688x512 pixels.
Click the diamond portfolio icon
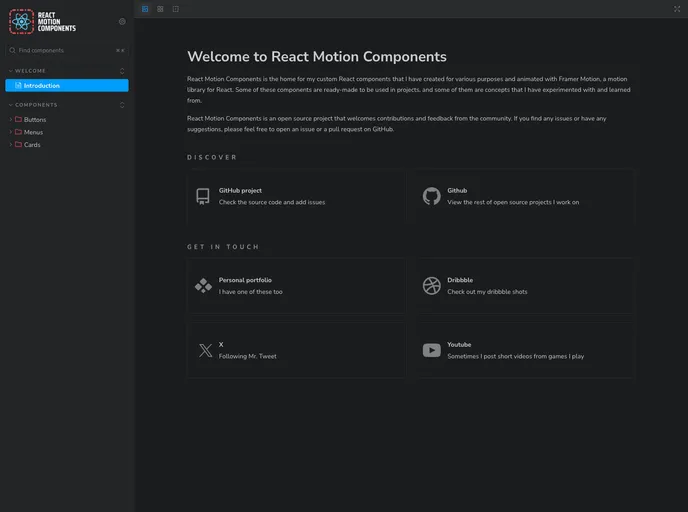pyautogui.click(x=203, y=286)
